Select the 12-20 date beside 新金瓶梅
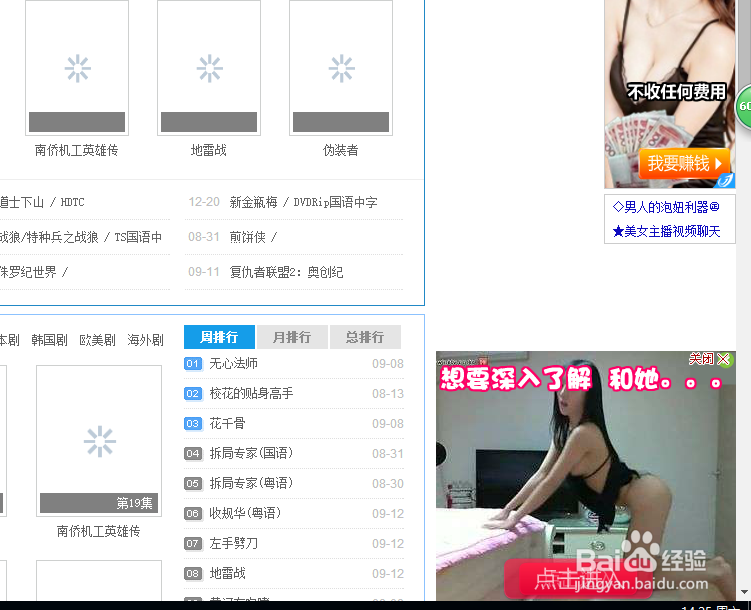 pos(204,202)
